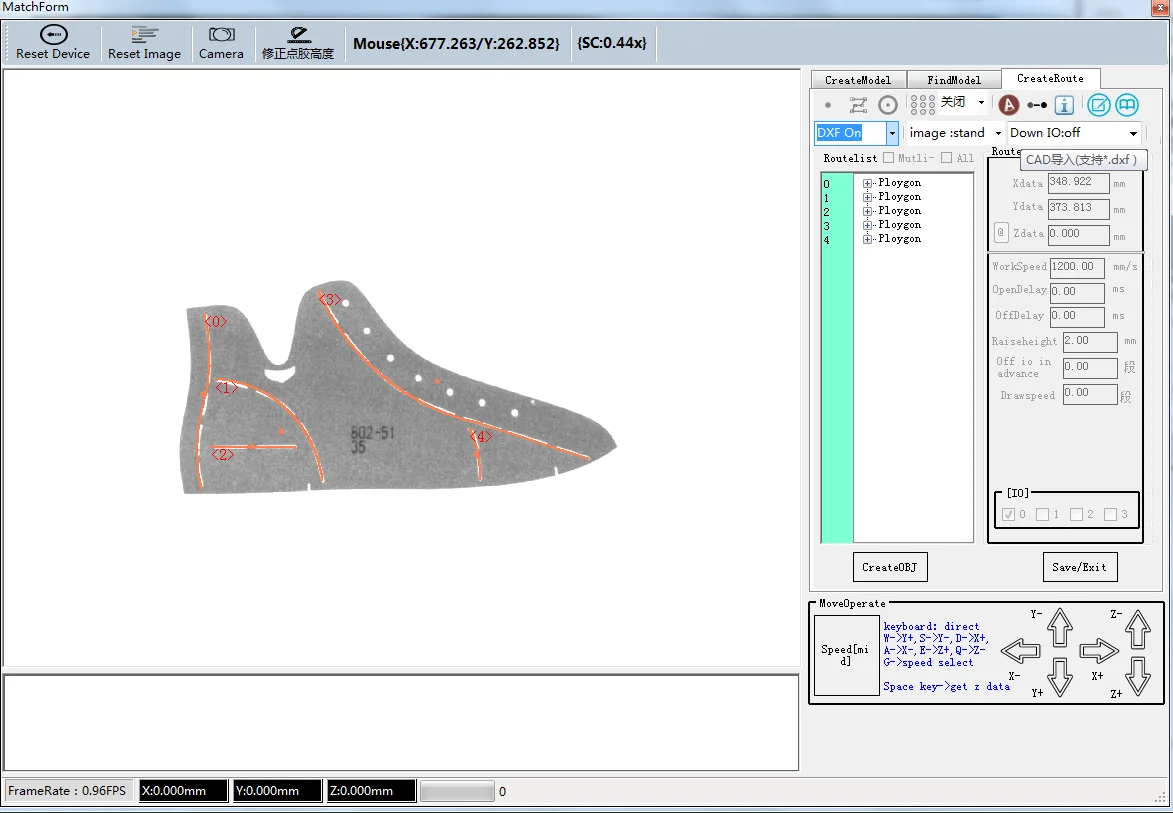Switch to the CreateModel tab
Image resolution: width=1173 pixels, height=813 pixels.
[857, 80]
